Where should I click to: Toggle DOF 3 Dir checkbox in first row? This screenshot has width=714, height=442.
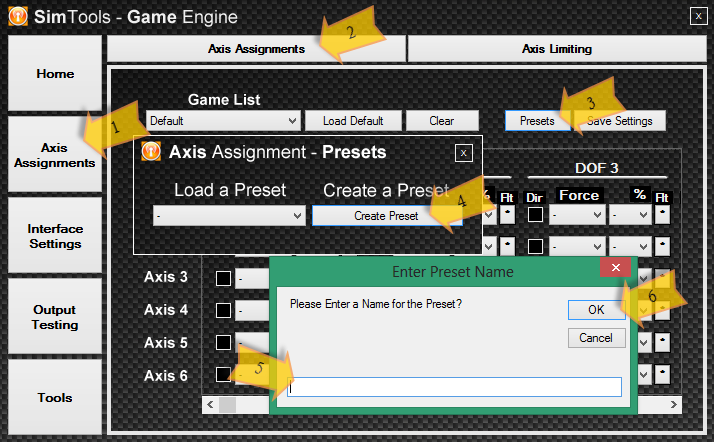[x=535, y=214]
